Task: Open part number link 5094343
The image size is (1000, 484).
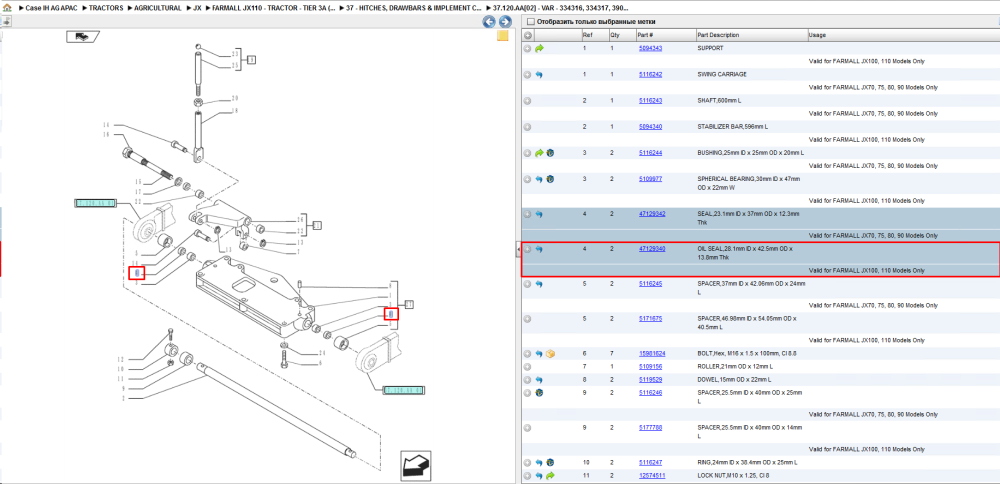Action: [x=651, y=48]
